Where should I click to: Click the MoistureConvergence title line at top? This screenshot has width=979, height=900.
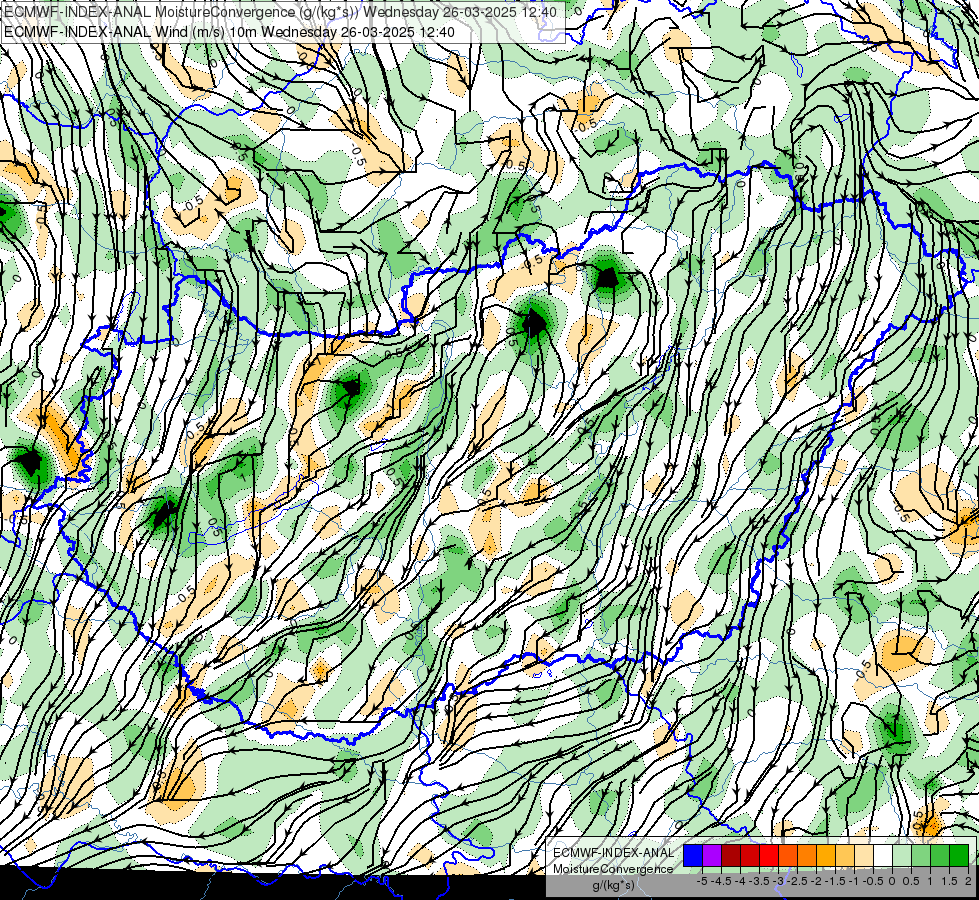click(280, 12)
